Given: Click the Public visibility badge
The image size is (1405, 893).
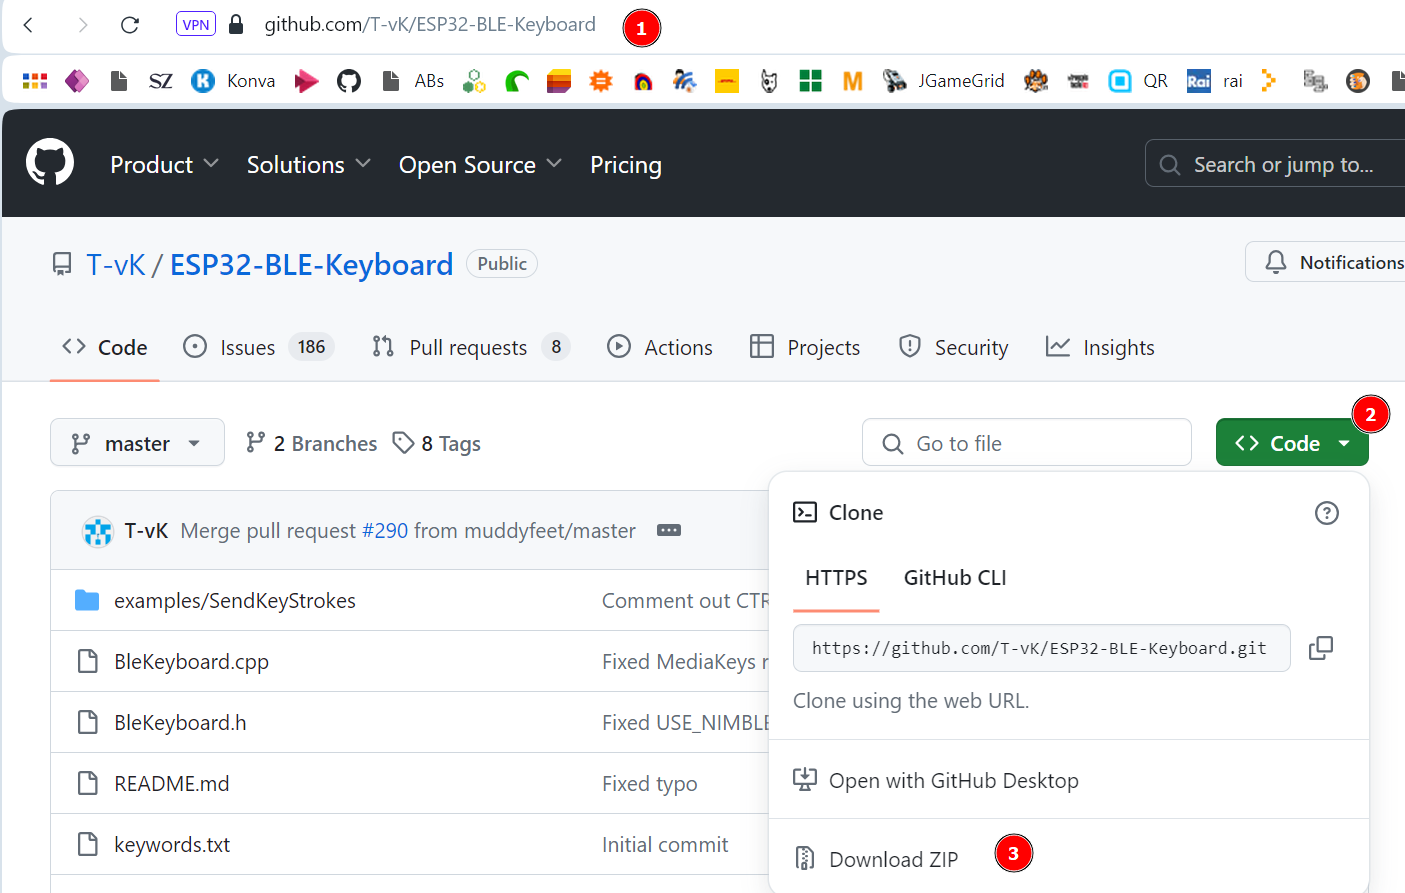Looking at the screenshot, I should pos(502,263).
